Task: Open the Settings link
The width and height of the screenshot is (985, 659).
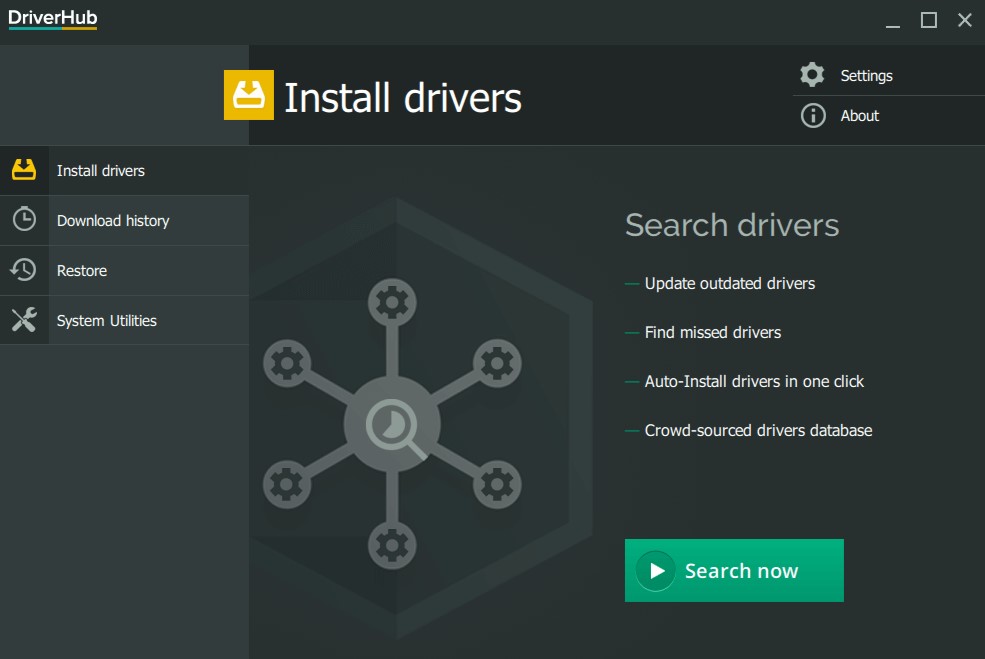Action: pyautogui.click(x=866, y=76)
